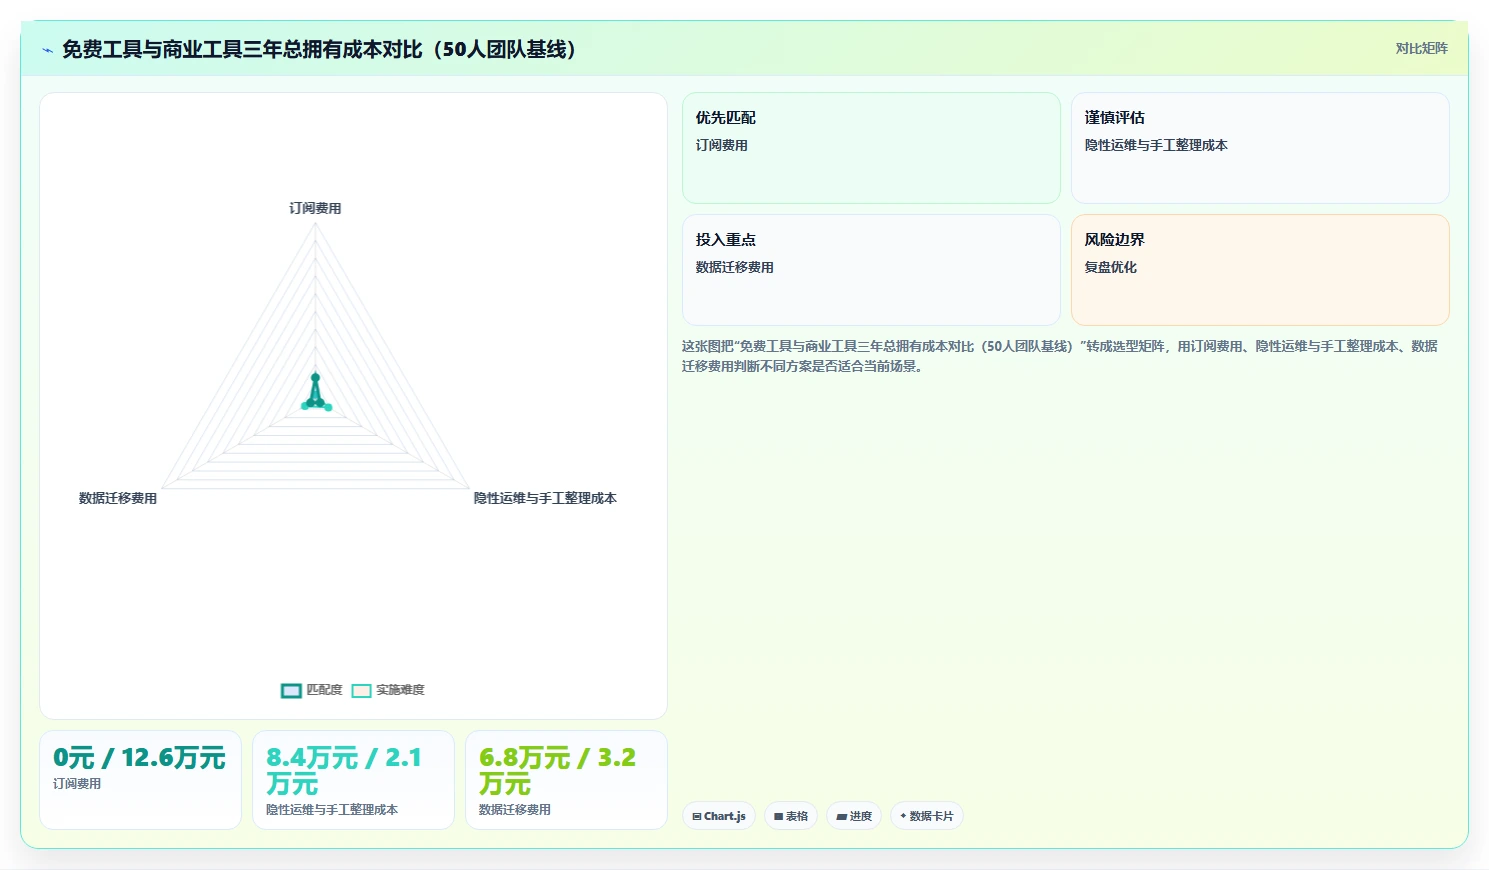Click the description paragraph starting 这张图把
This screenshot has width=1489, height=870.
pos(1060,356)
